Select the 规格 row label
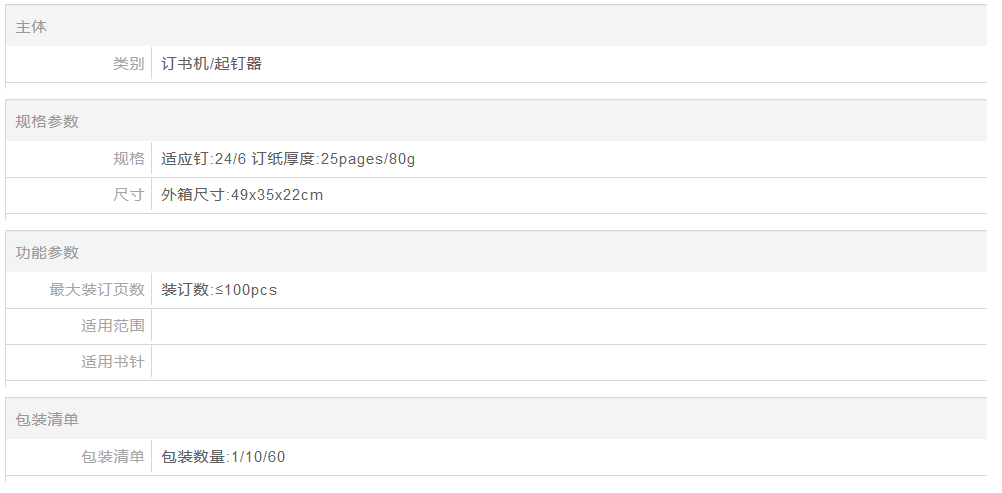1002x493 pixels. coord(128,159)
